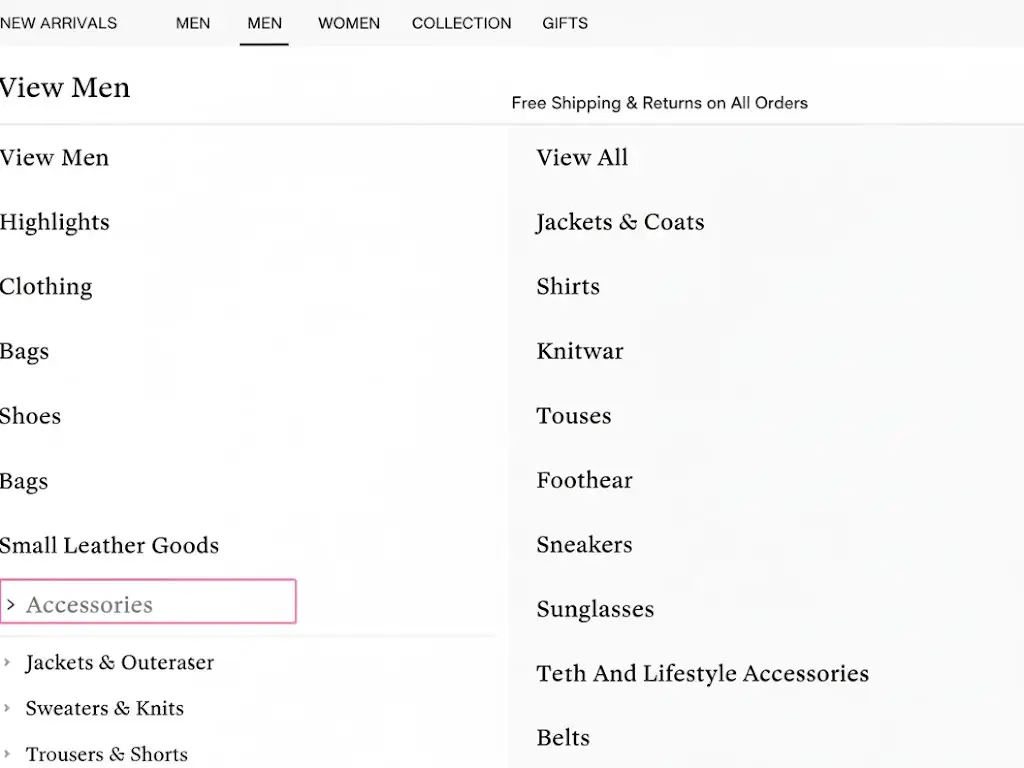Viewport: 1024px width, 768px height.
Task: Expand the arrow next to Jackets & Outeraser
Action: [x=8, y=662]
